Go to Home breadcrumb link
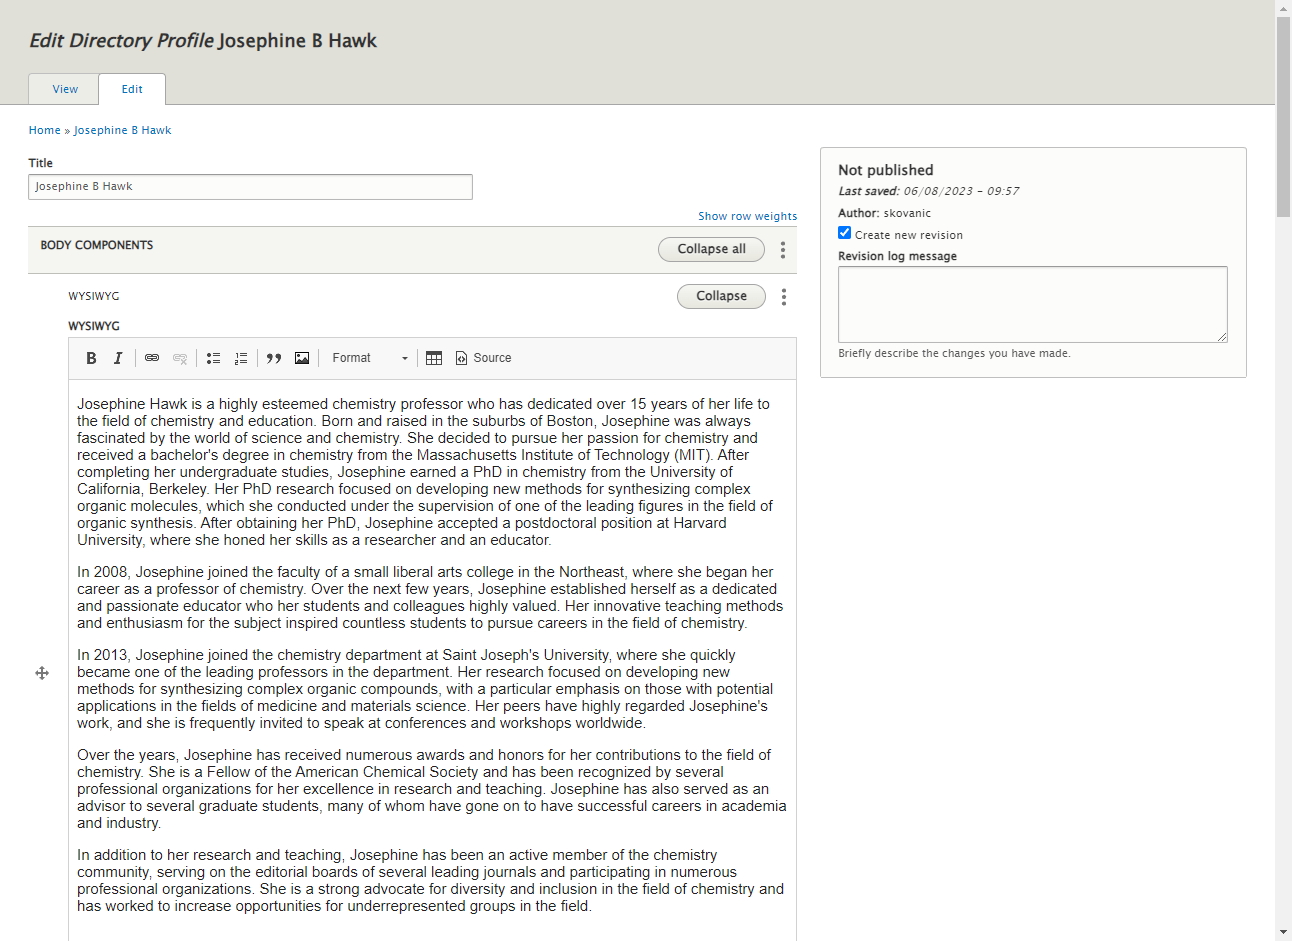Screen dimensions: 1292x941 coord(45,130)
